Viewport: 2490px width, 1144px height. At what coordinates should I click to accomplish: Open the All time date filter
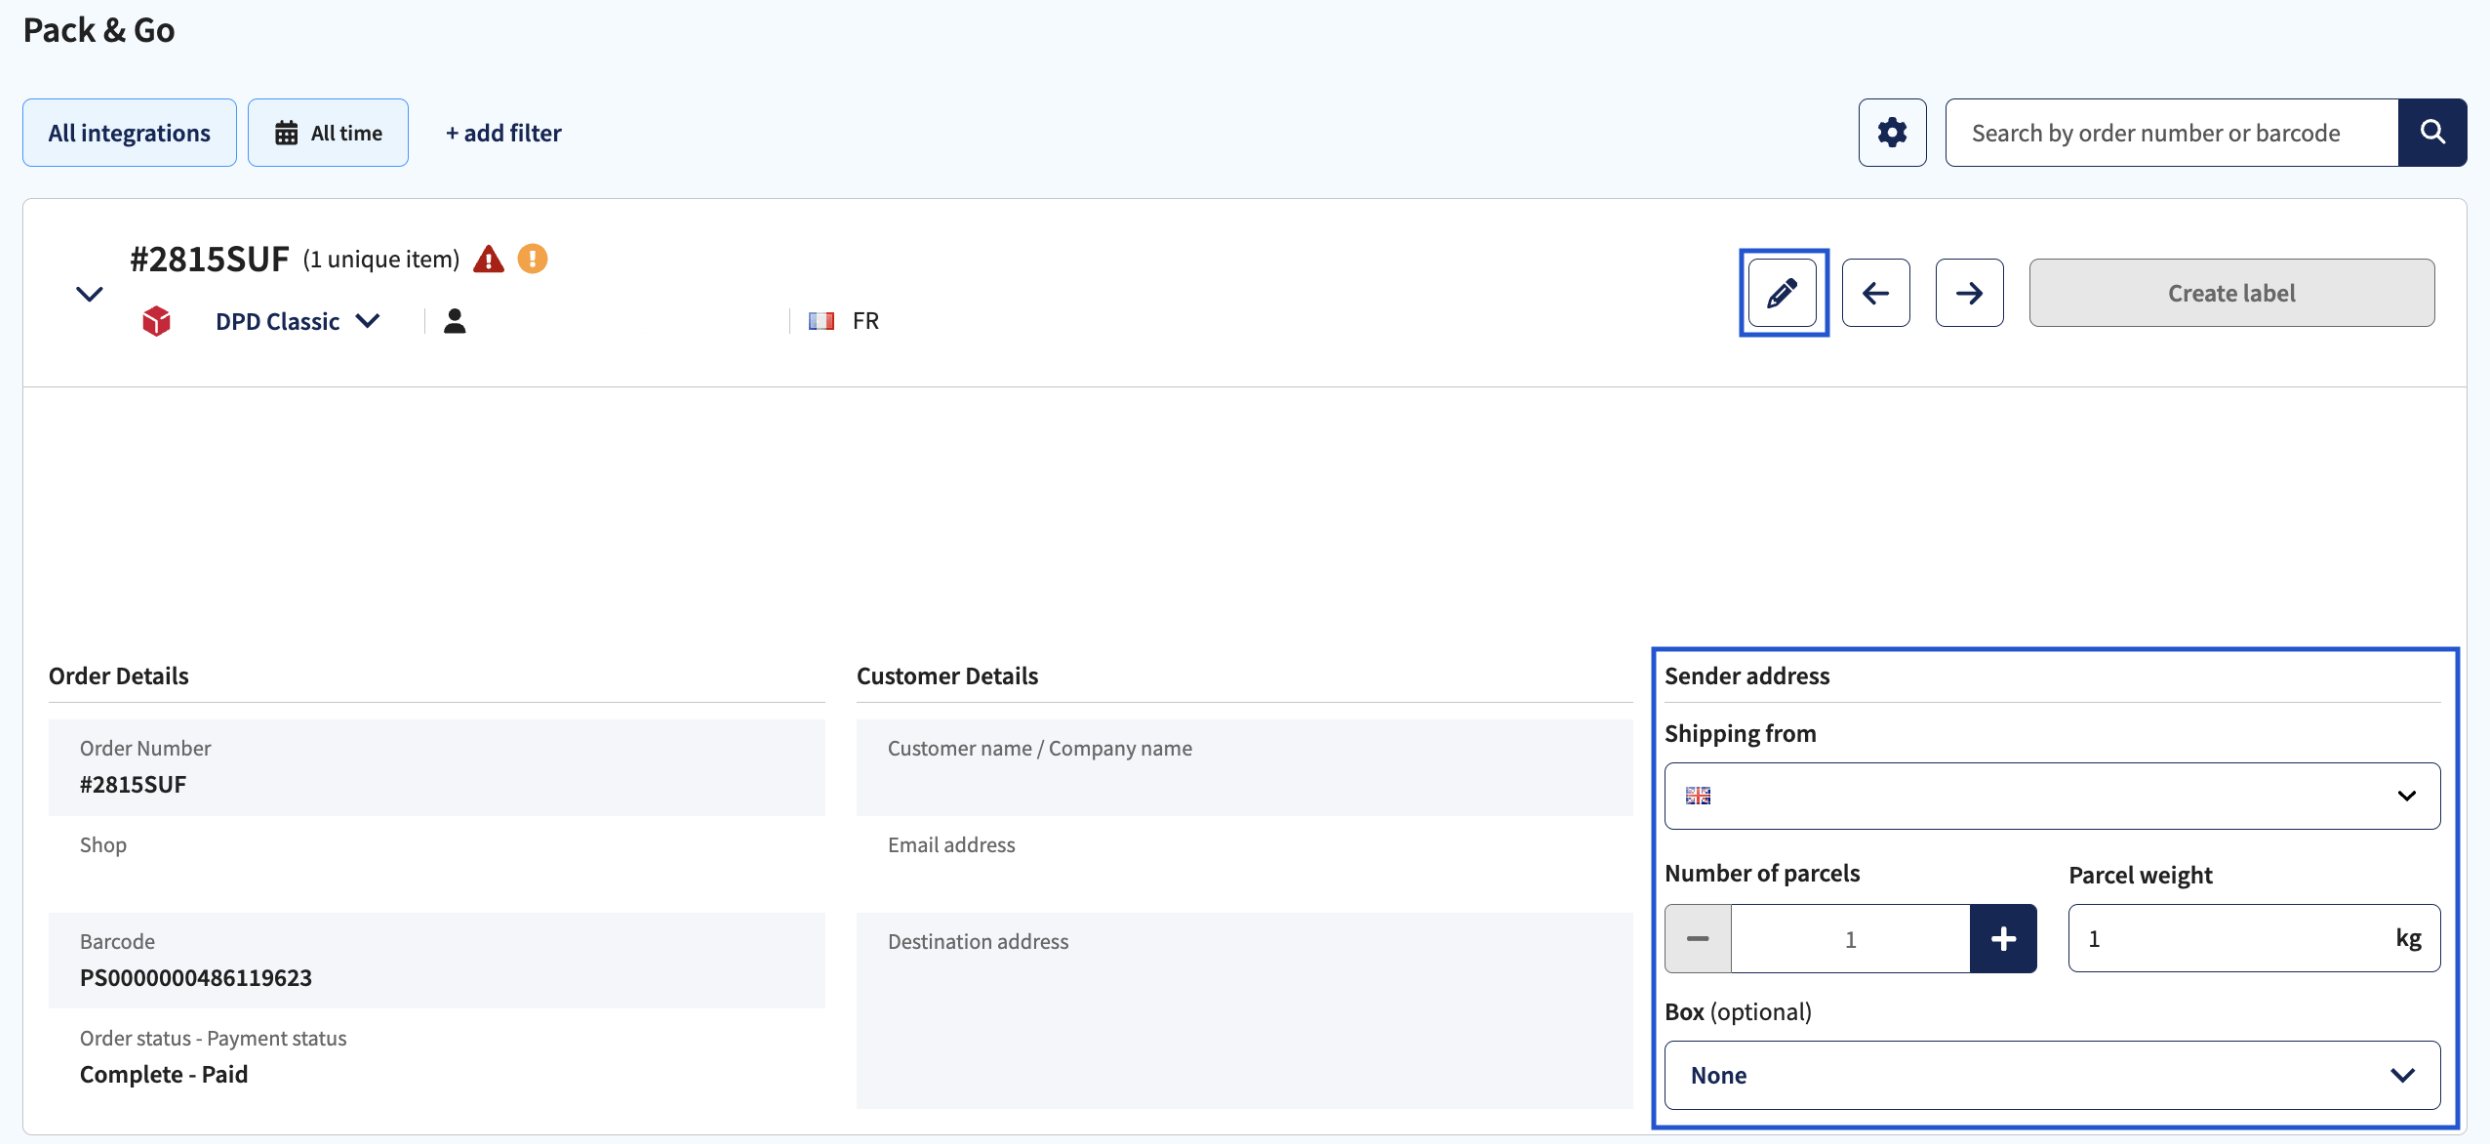click(328, 132)
